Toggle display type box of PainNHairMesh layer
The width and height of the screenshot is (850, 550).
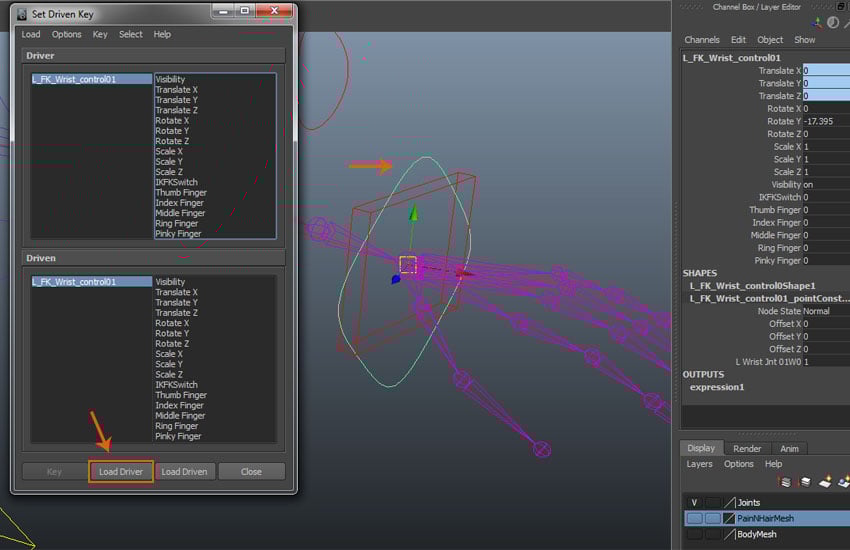click(x=712, y=519)
